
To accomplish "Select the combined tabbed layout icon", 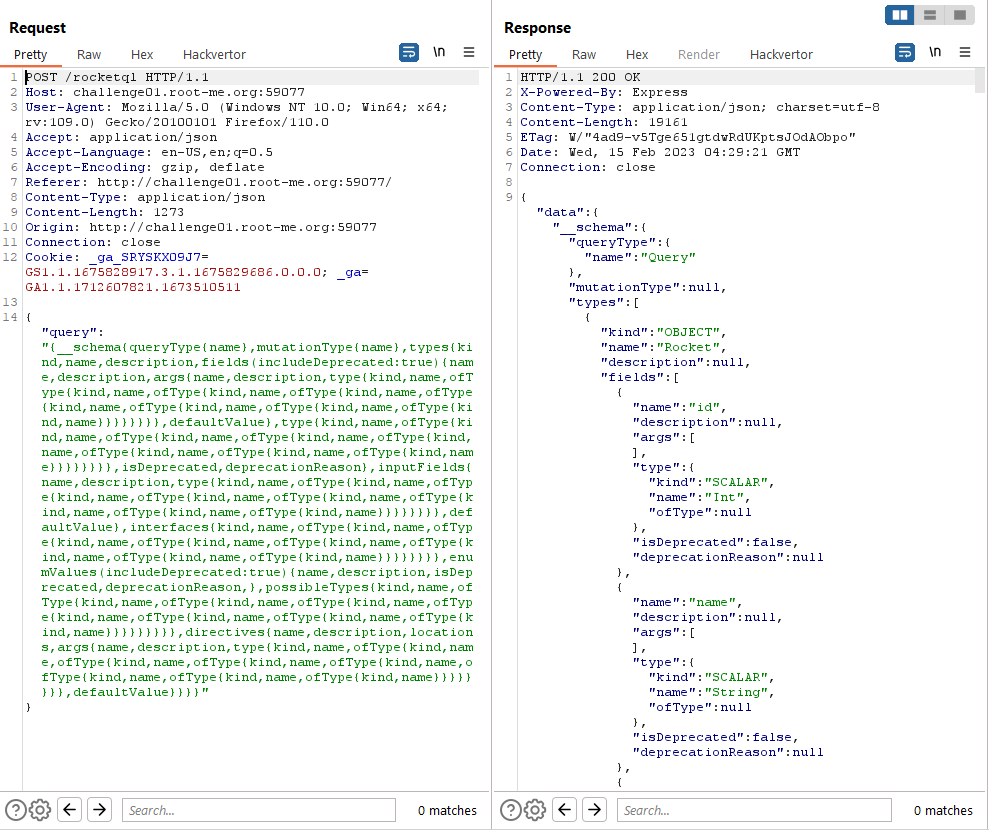I will (959, 15).
